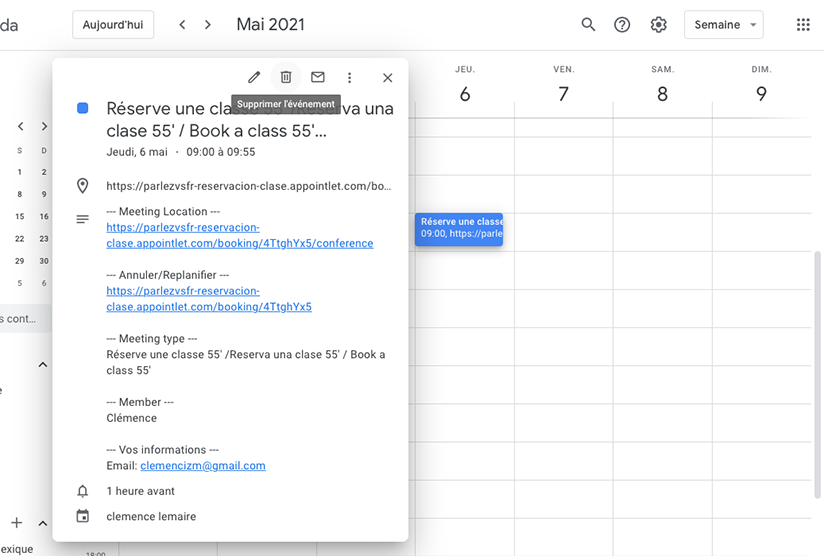Open the calendar search magnifier

(x=588, y=25)
